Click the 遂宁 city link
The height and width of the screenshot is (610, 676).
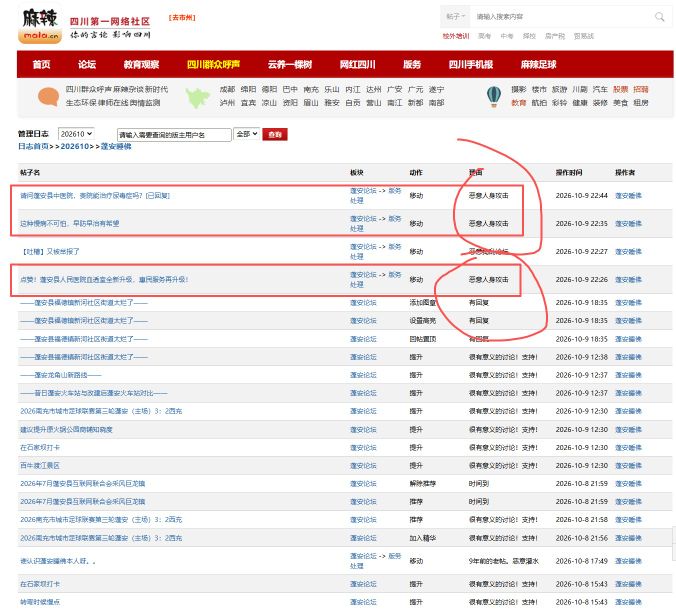pyautogui.click(x=436, y=89)
